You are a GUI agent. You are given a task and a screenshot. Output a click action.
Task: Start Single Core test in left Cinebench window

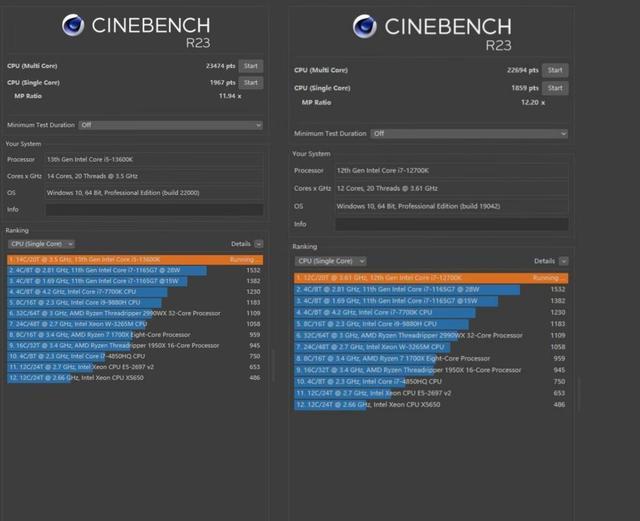pos(251,83)
